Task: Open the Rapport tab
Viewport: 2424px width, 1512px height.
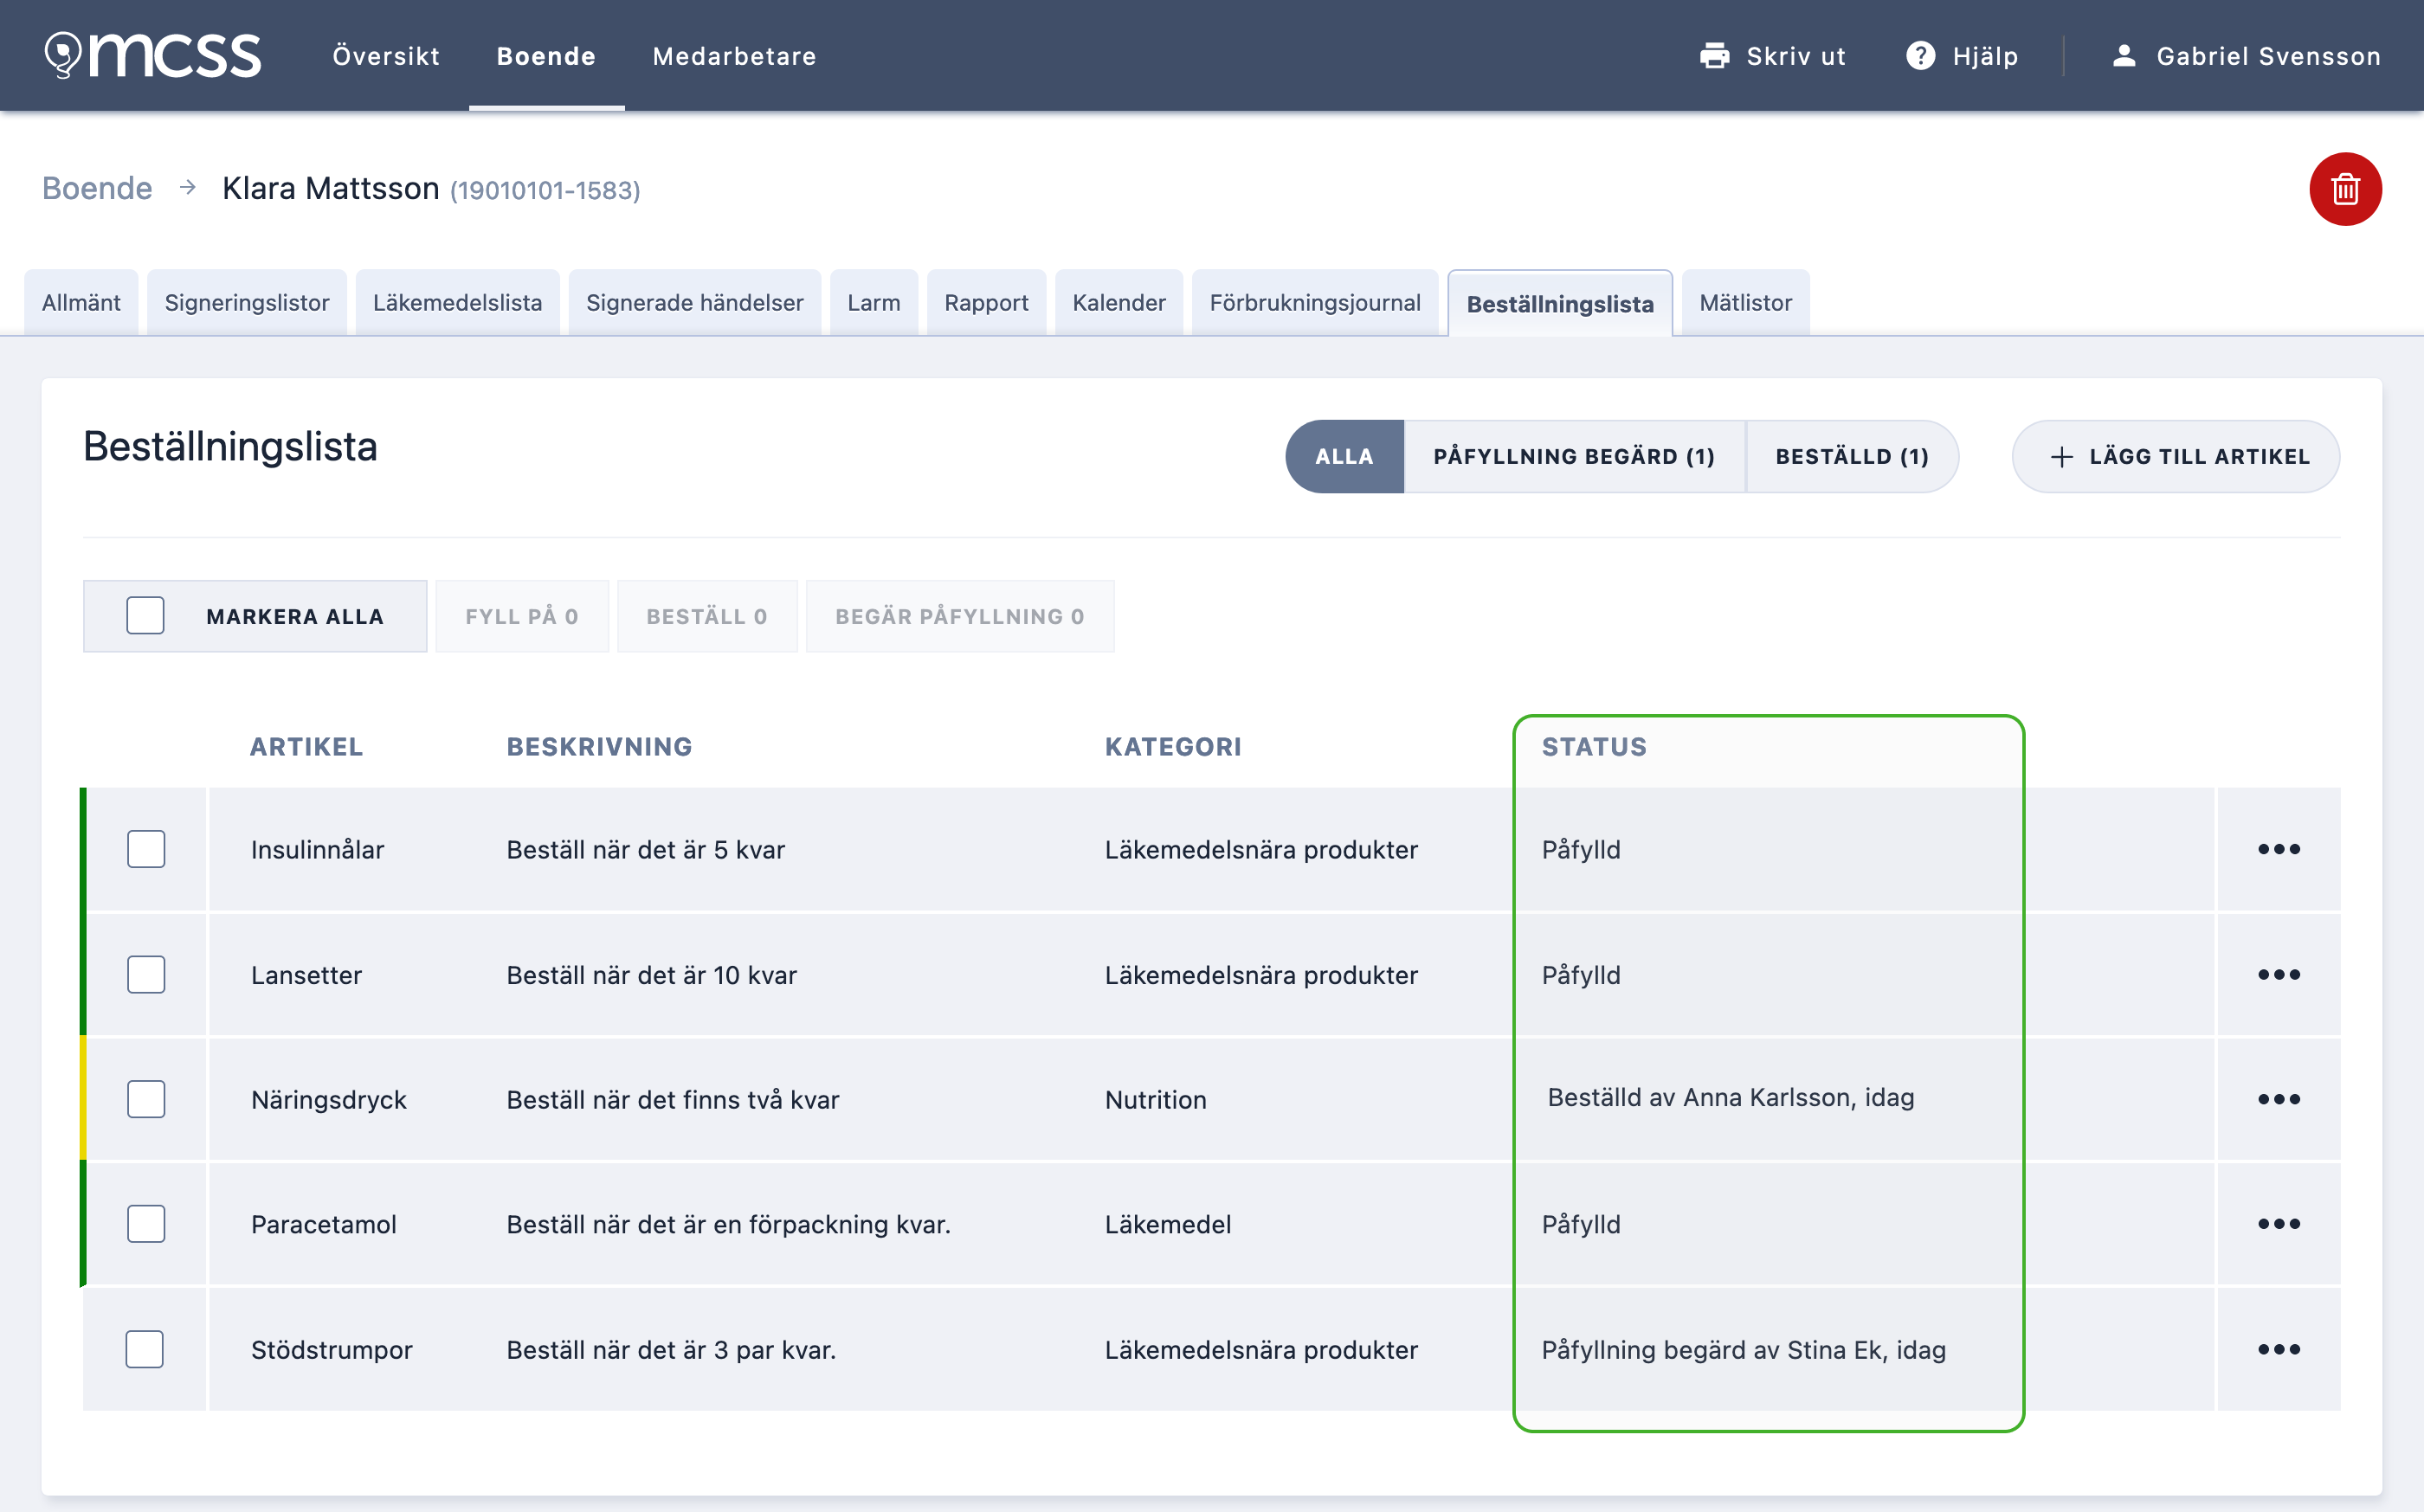Action: click(986, 303)
